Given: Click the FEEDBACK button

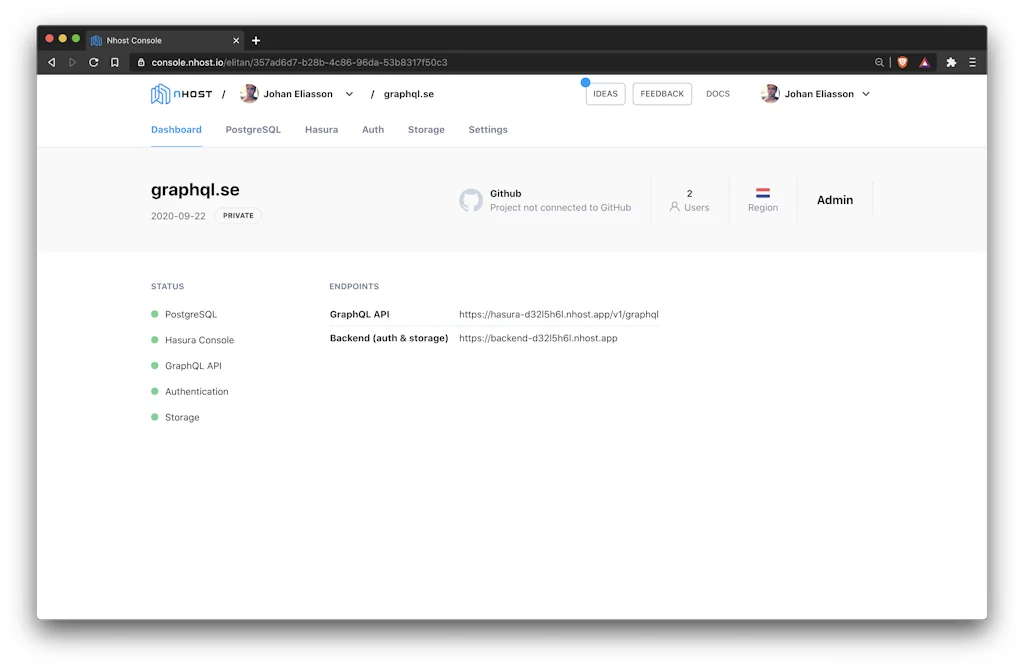Looking at the screenshot, I should (661, 93).
